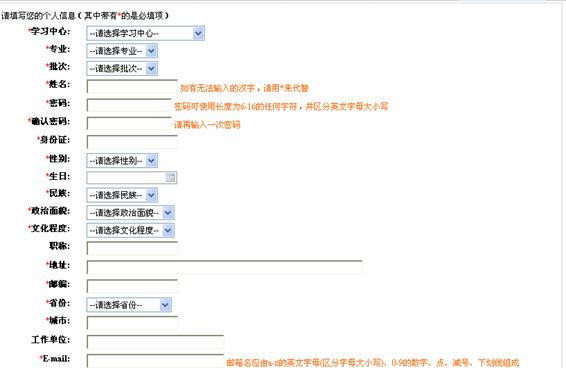
Task: Open the 专业 selection dropdown
Action: [122, 51]
